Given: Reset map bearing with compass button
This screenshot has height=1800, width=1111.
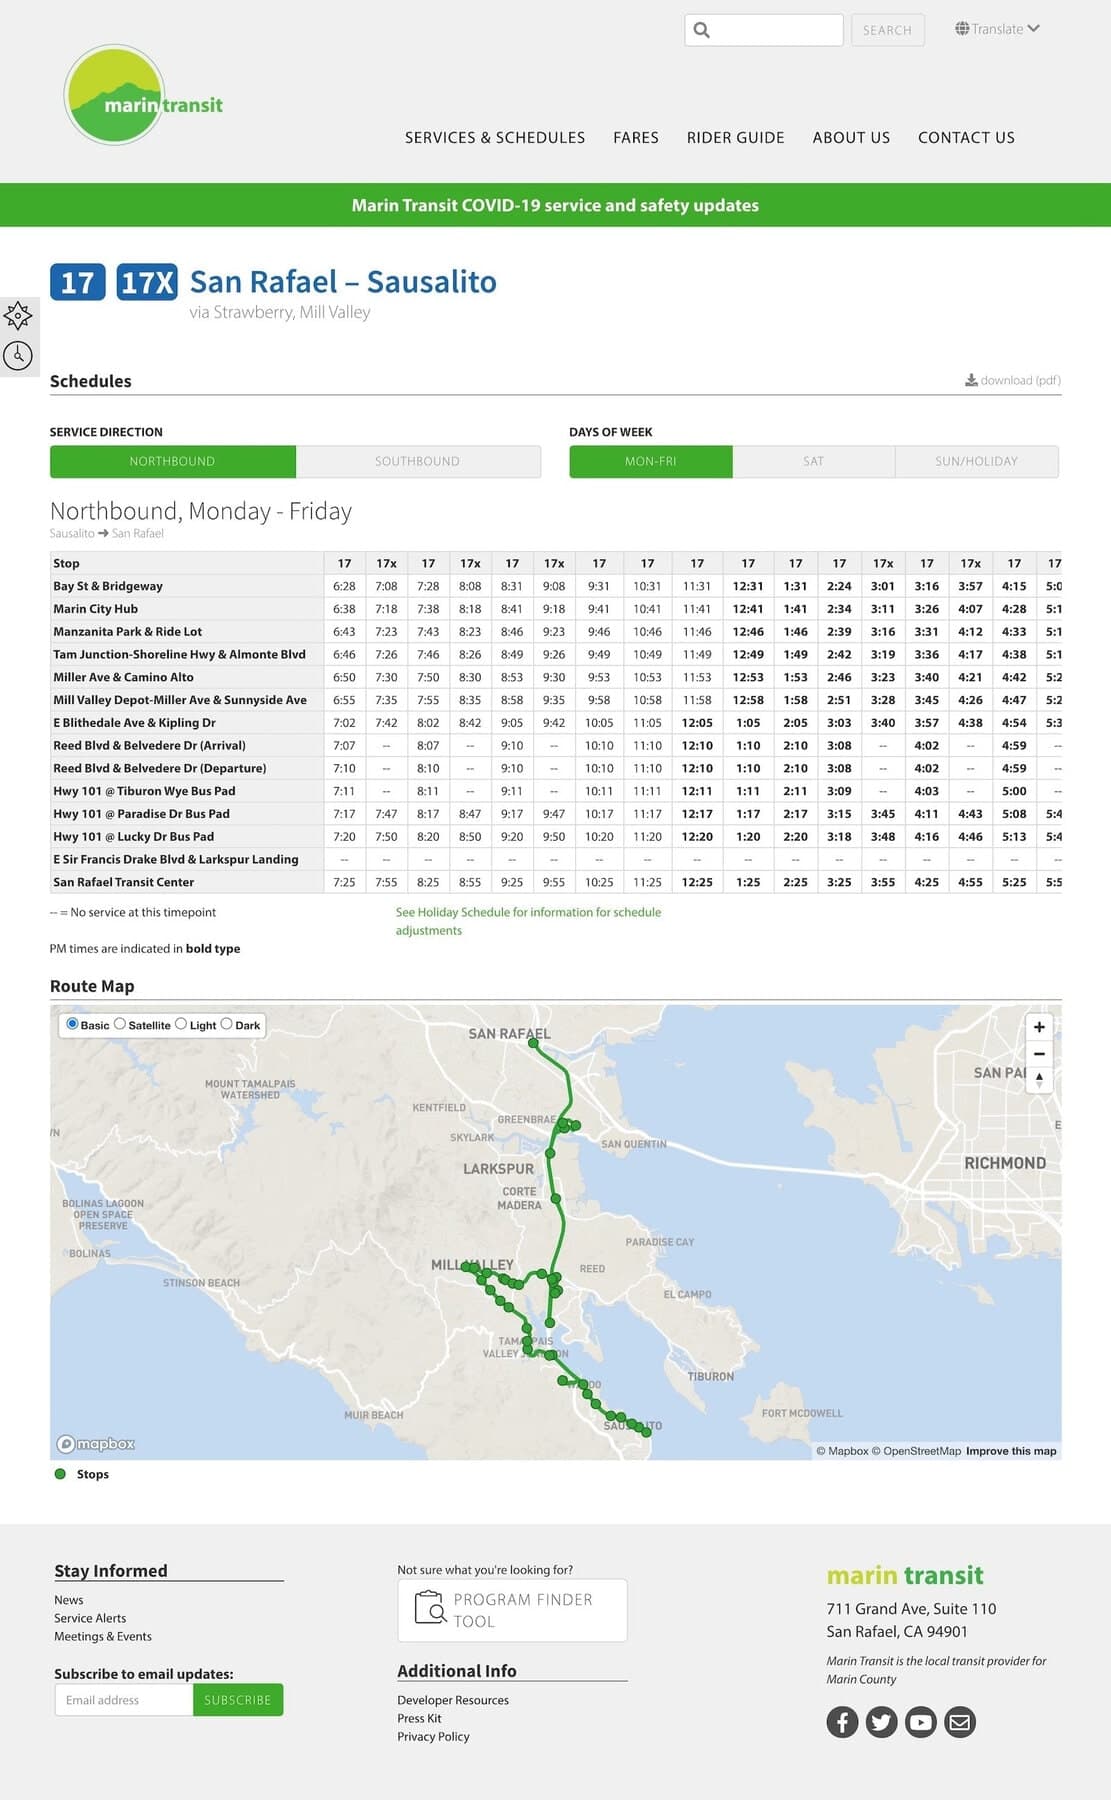Looking at the screenshot, I should (x=1039, y=1079).
